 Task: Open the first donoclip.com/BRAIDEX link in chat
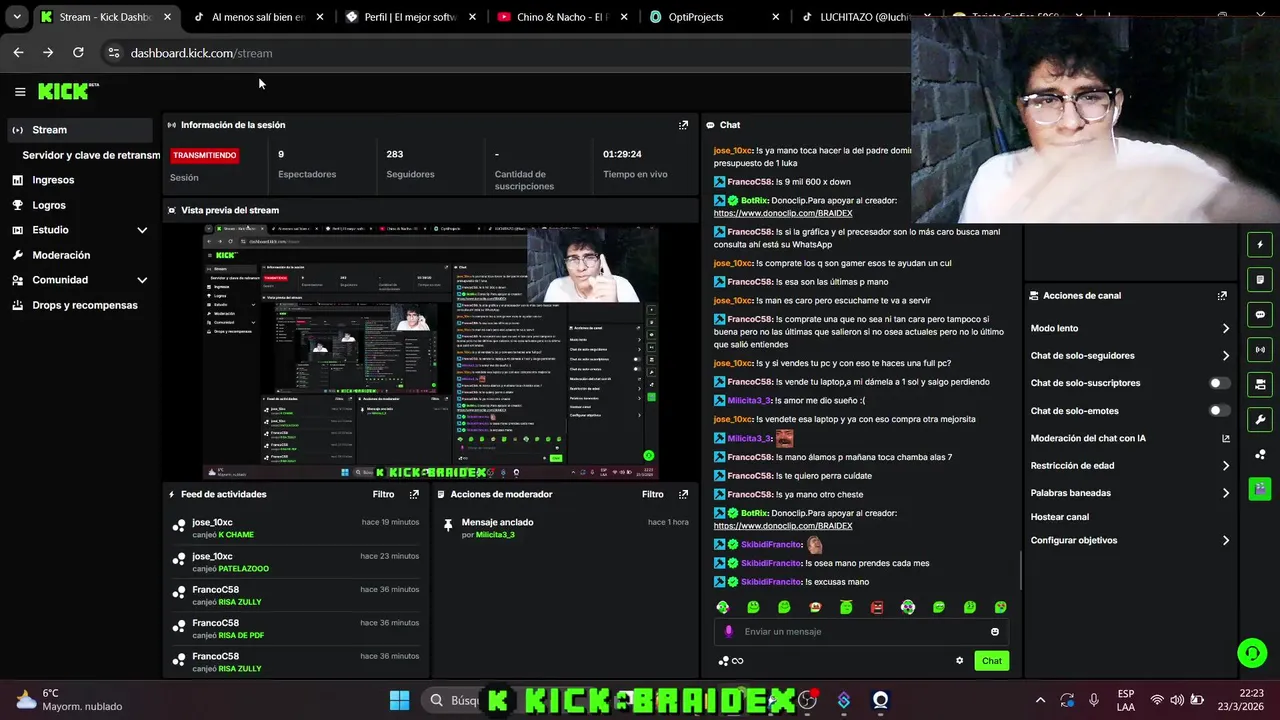click(783, 213)
